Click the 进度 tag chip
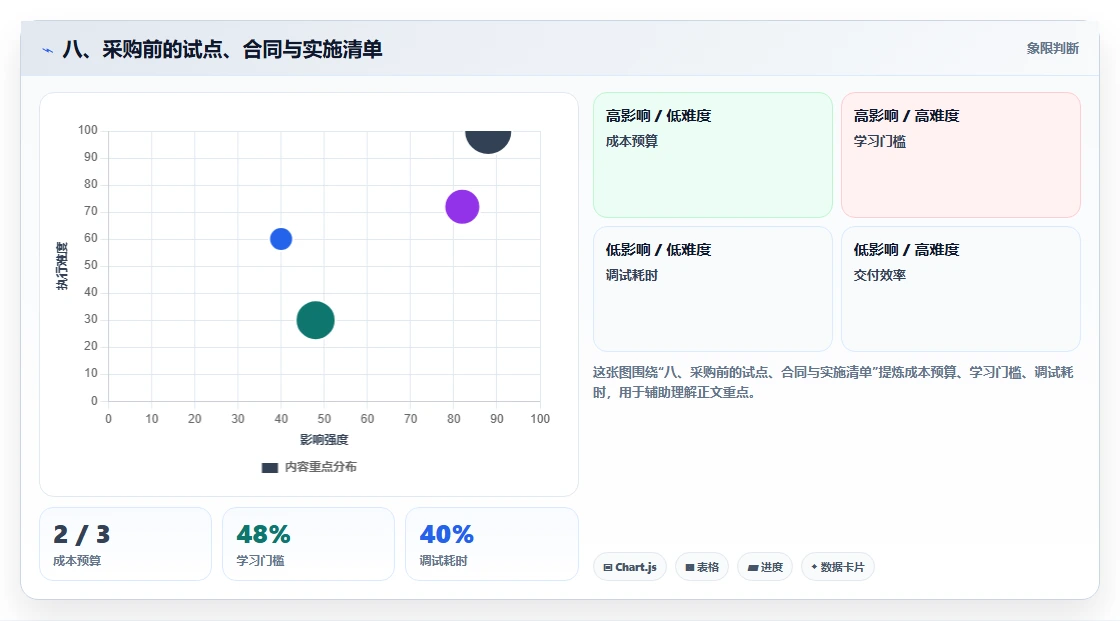The height and width of the screenshot is (621, 1120). tap(765, 567)
